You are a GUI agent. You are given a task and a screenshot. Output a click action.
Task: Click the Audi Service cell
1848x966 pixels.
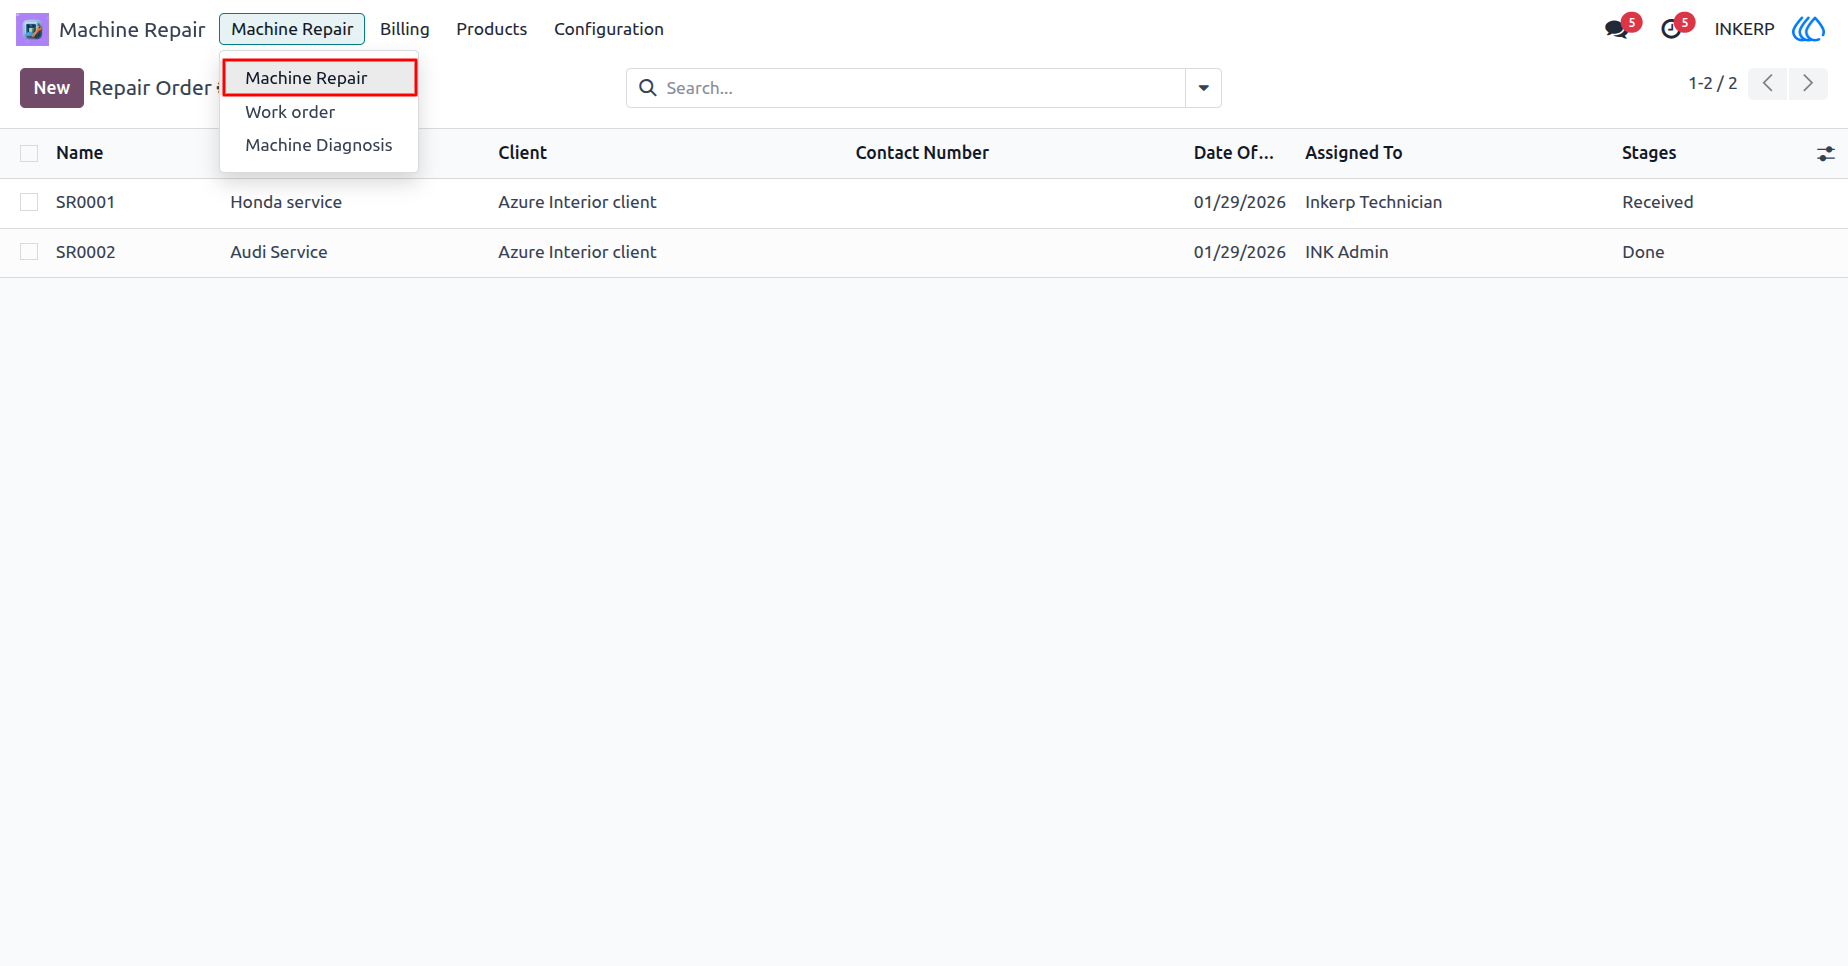(x=279, y=252)
